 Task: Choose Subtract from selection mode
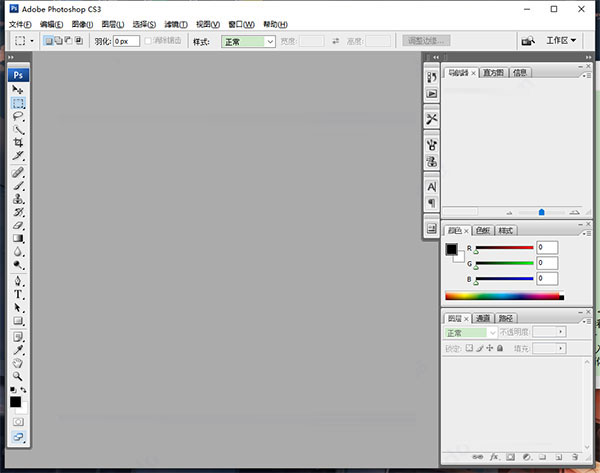tap(68, 41)
